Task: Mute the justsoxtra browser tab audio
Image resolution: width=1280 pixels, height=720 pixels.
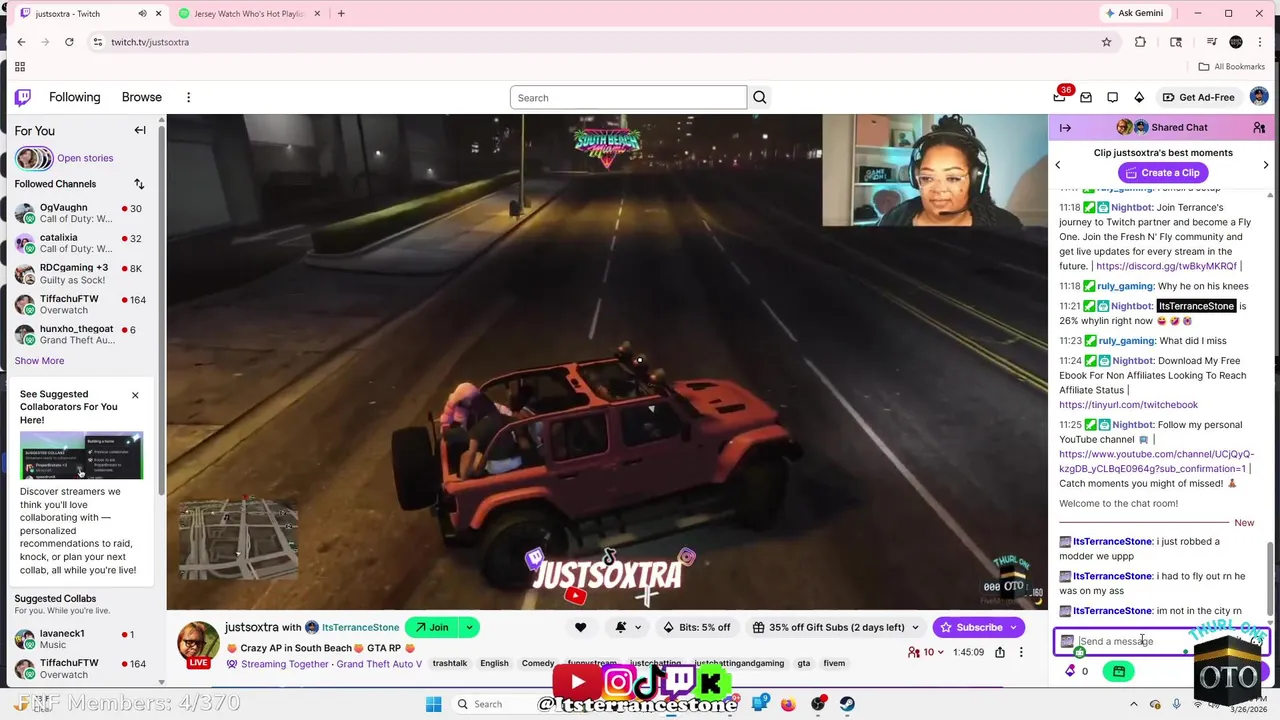Action: 142,14
